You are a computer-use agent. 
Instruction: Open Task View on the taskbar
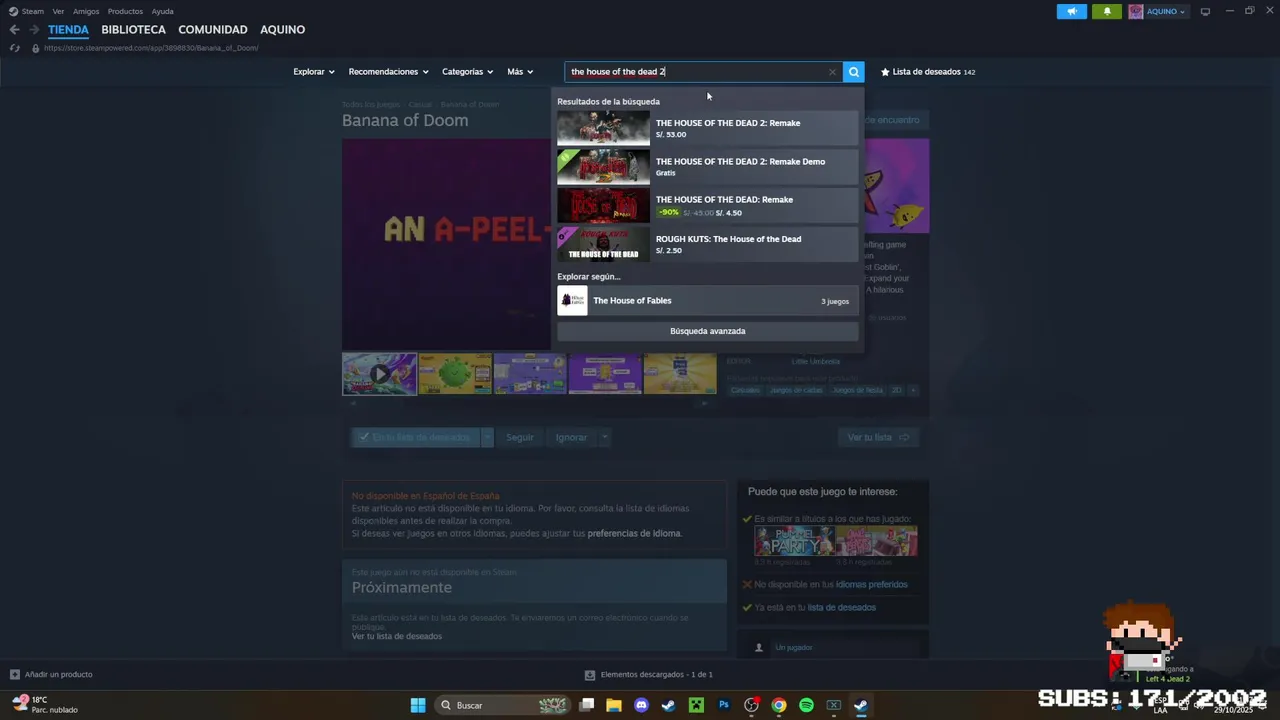pyautogui.click(x=587, y=705)
